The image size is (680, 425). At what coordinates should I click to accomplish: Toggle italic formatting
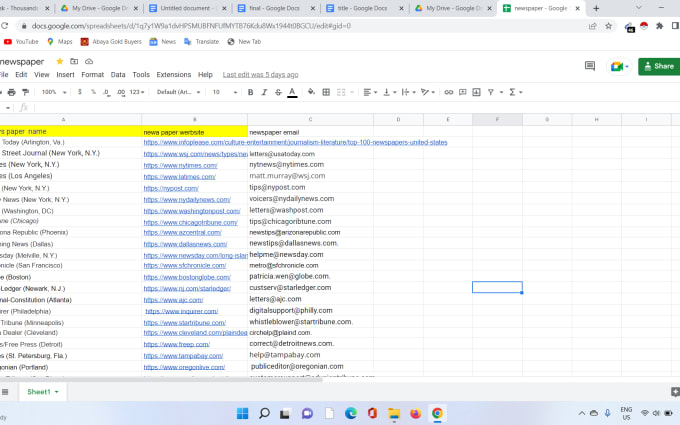[x=264, y=92]
